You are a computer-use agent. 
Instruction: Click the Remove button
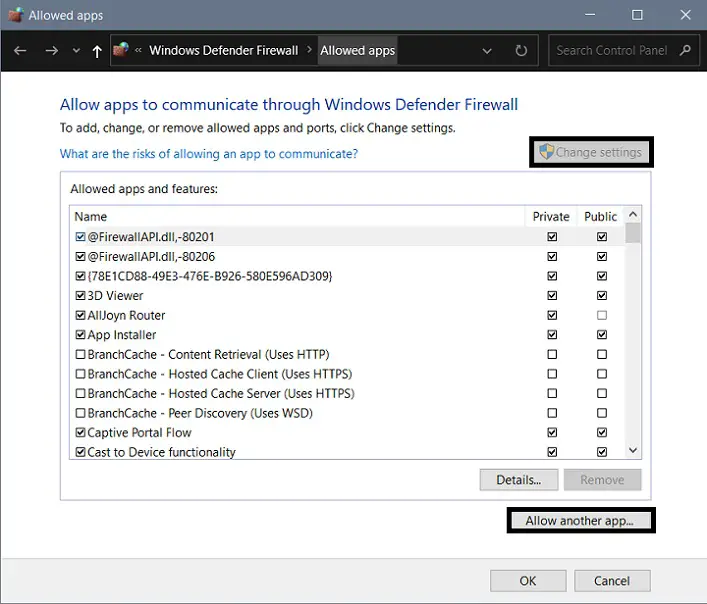click(602, 480)
